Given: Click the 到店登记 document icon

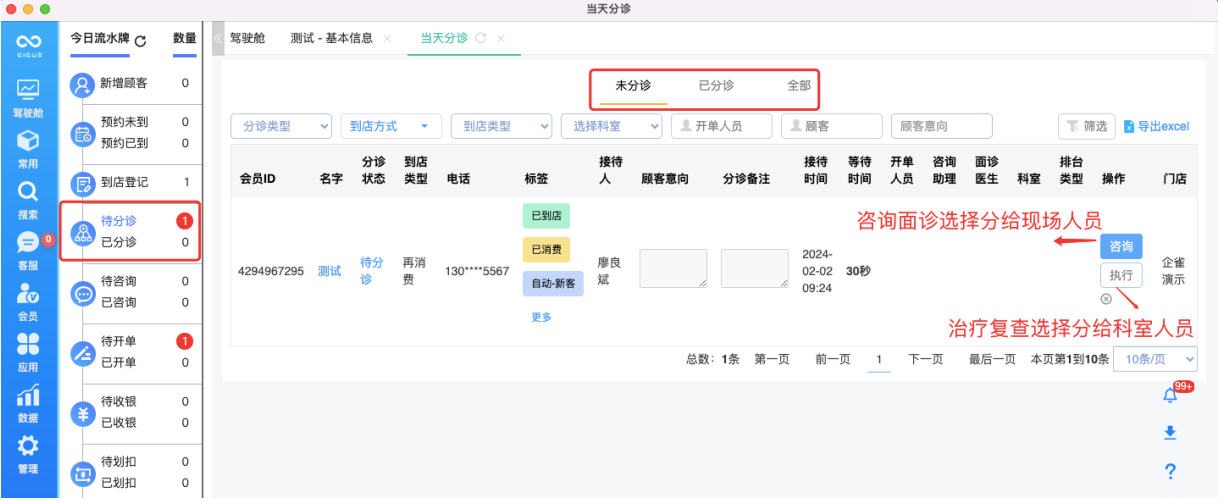Looking at the screenshot, I should coord(82,184).
